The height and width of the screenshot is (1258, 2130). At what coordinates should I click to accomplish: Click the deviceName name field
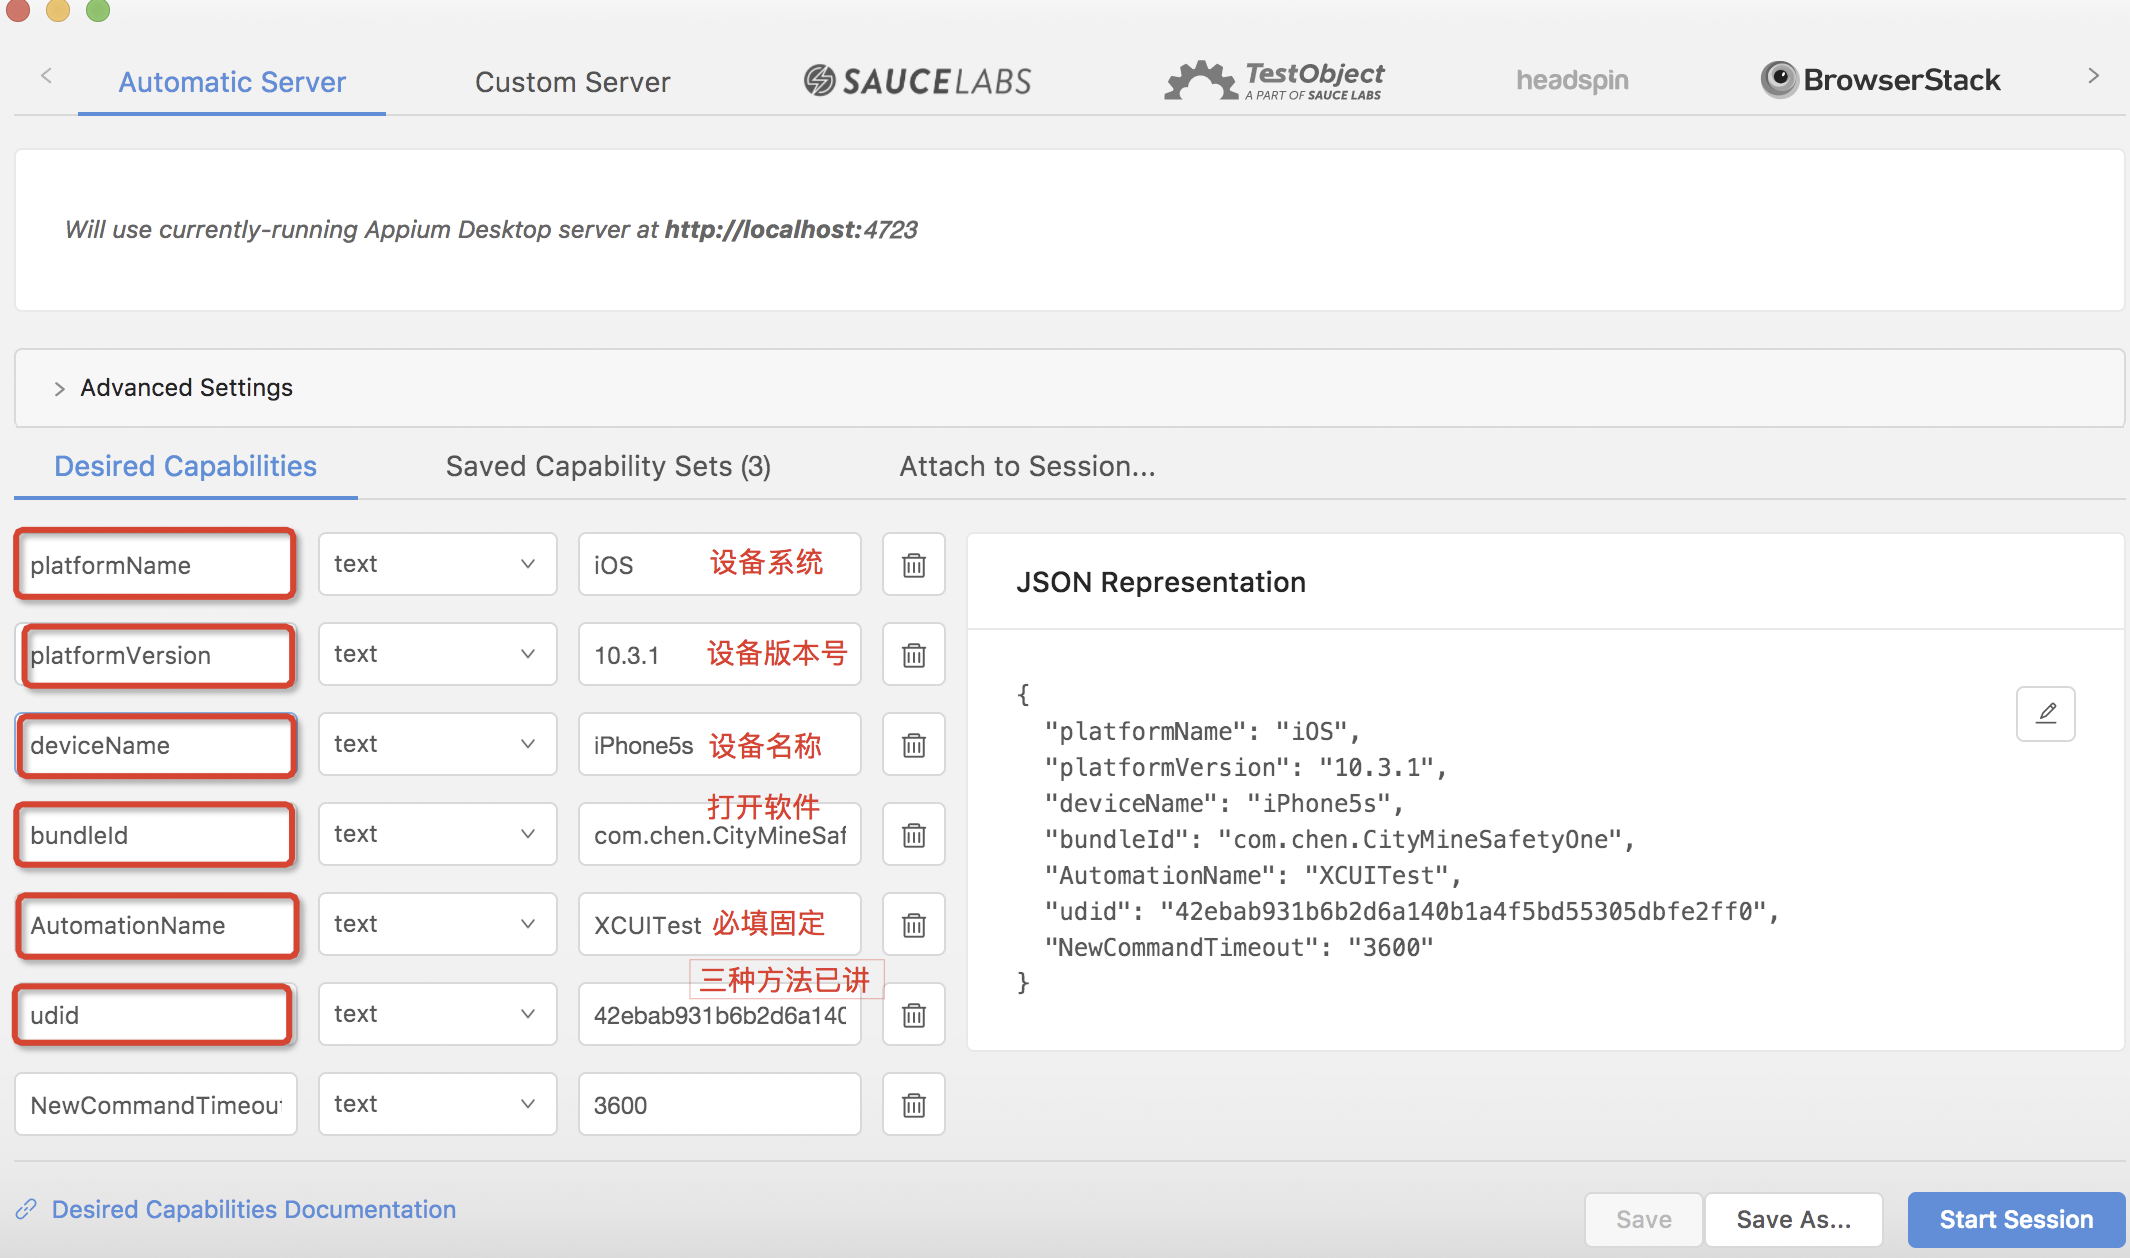[155, 745]
